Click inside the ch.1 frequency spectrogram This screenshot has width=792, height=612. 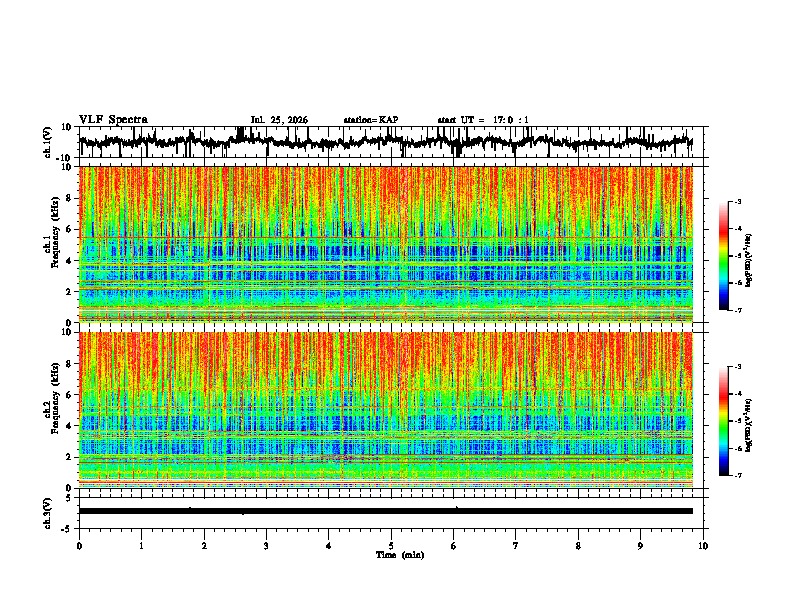[386, 244]
